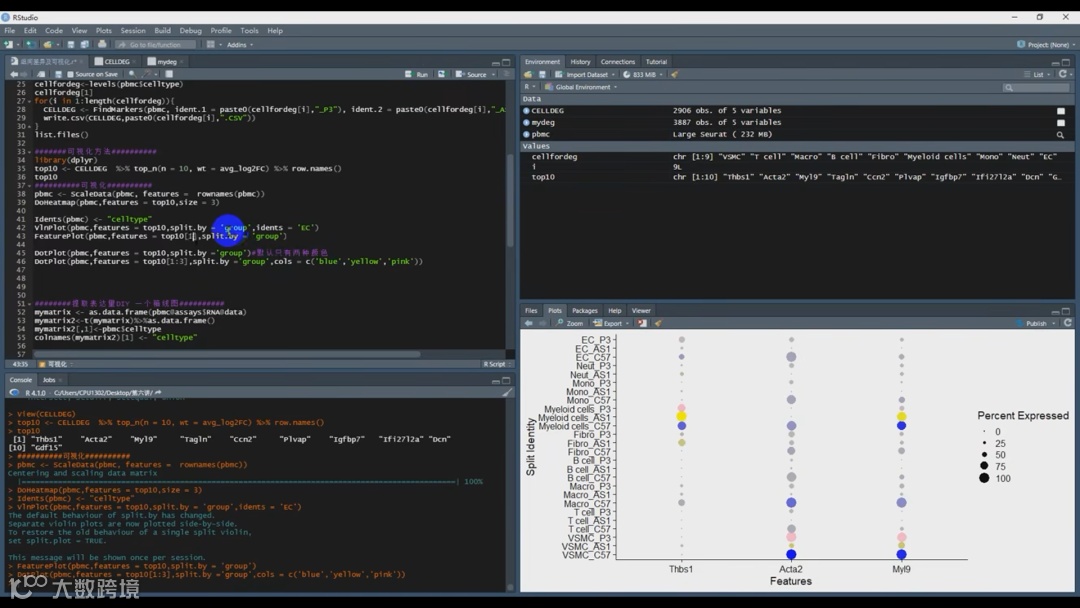
Task: Clear all plots with the broom icon
Action: [658, 323]
